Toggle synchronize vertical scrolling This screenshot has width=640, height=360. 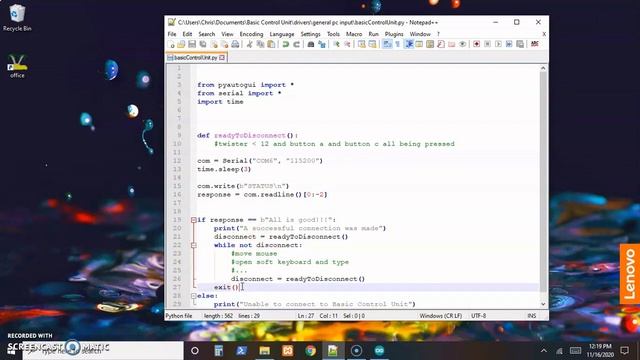pyautogui.click(x=361, y=44)
